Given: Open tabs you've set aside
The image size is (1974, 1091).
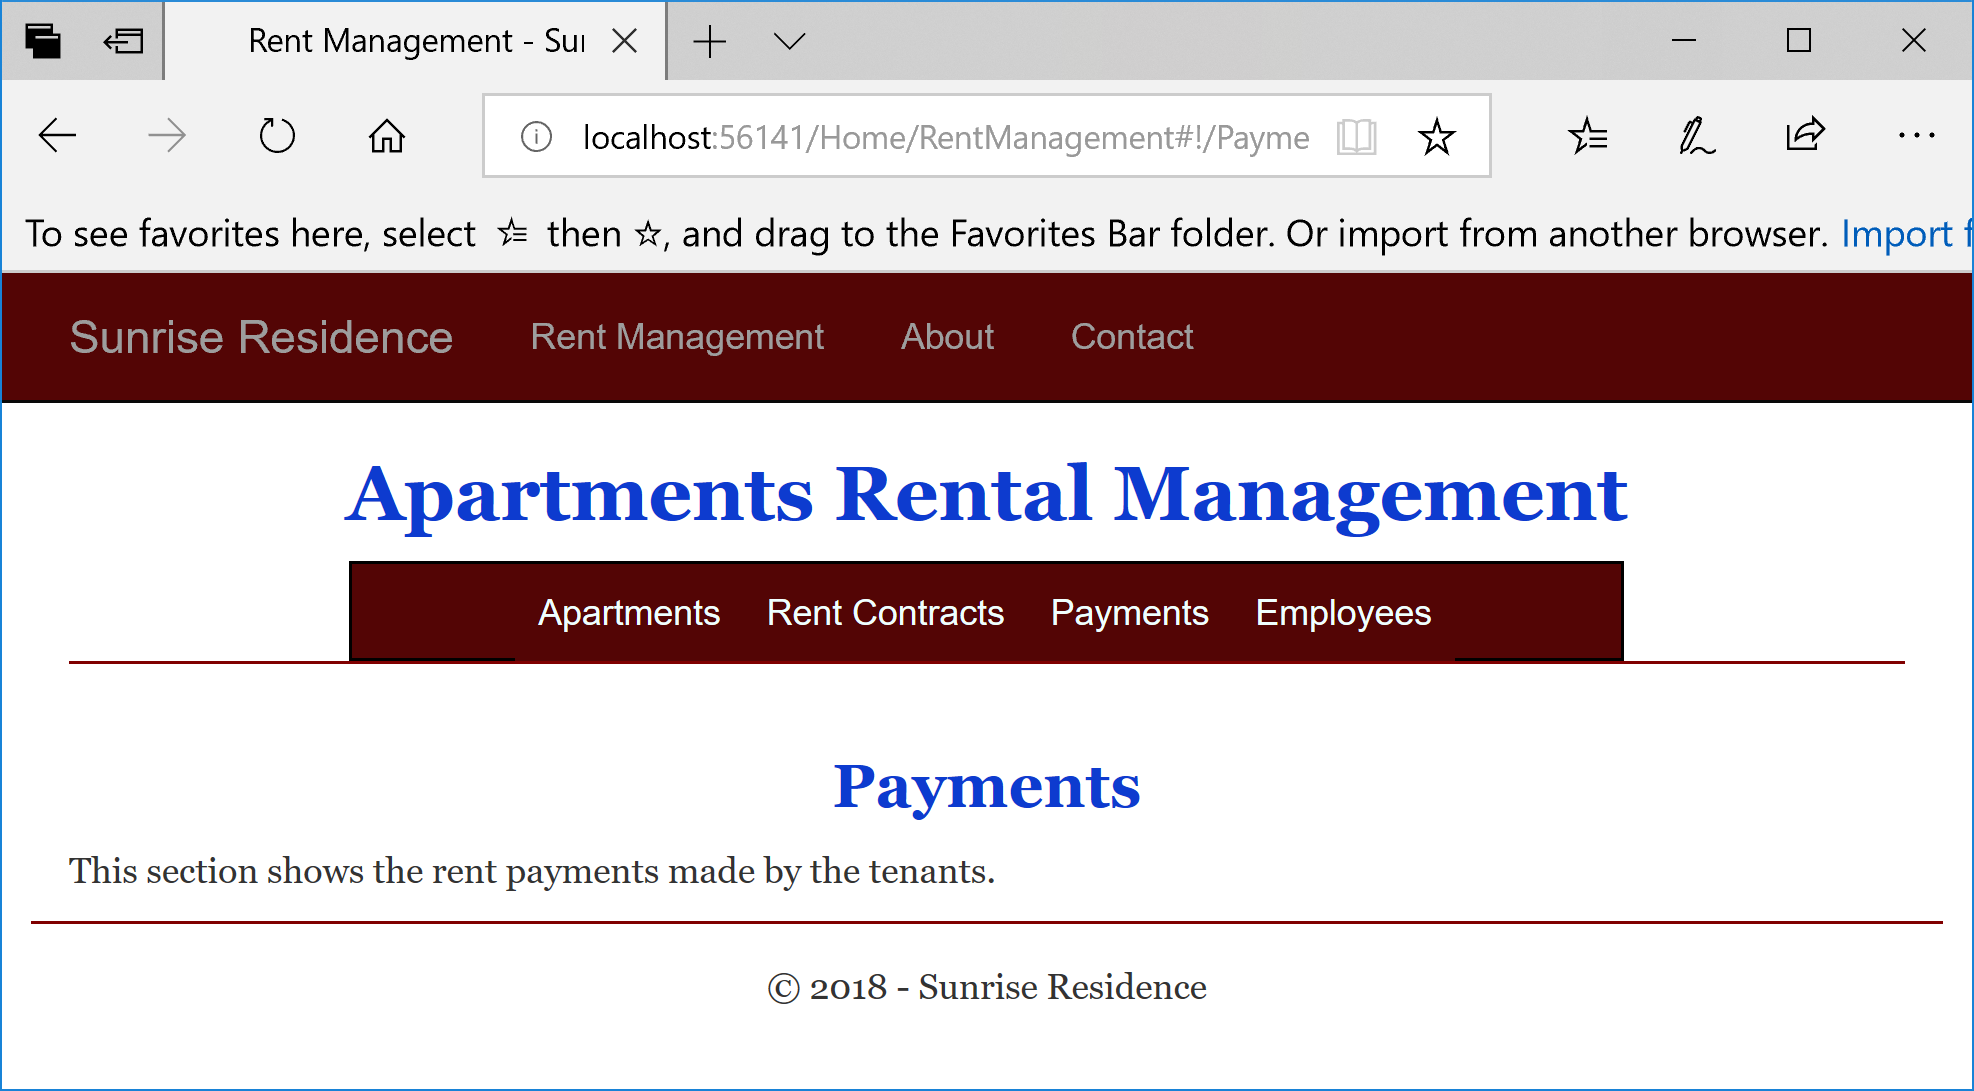Looking at the screenshot, I should pyautogui.click(x=43, y=41).
